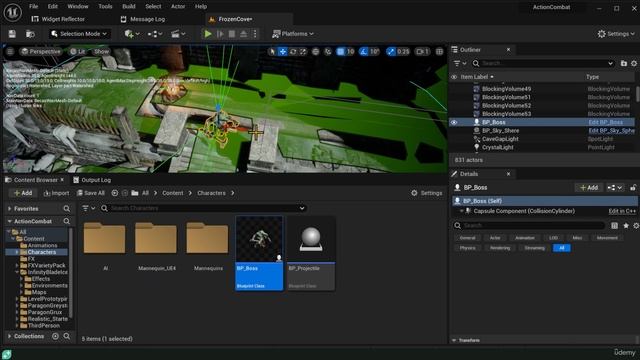The image size is (640, 360).
Task: Click the Details panel +Add component button
Action: [x=589, y=188]
